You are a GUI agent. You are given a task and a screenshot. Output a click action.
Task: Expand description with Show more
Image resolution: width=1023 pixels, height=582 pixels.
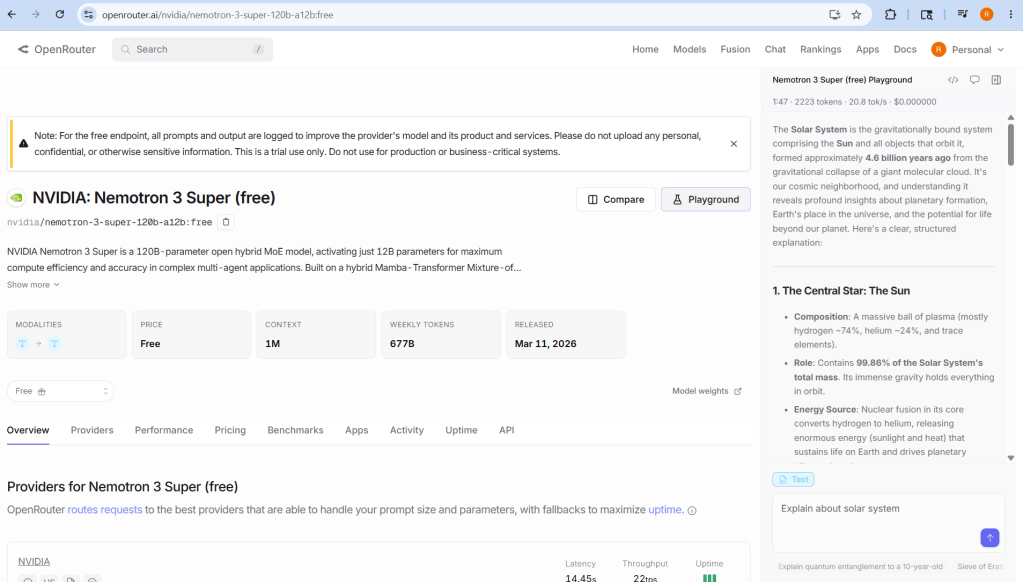[33, 284]
